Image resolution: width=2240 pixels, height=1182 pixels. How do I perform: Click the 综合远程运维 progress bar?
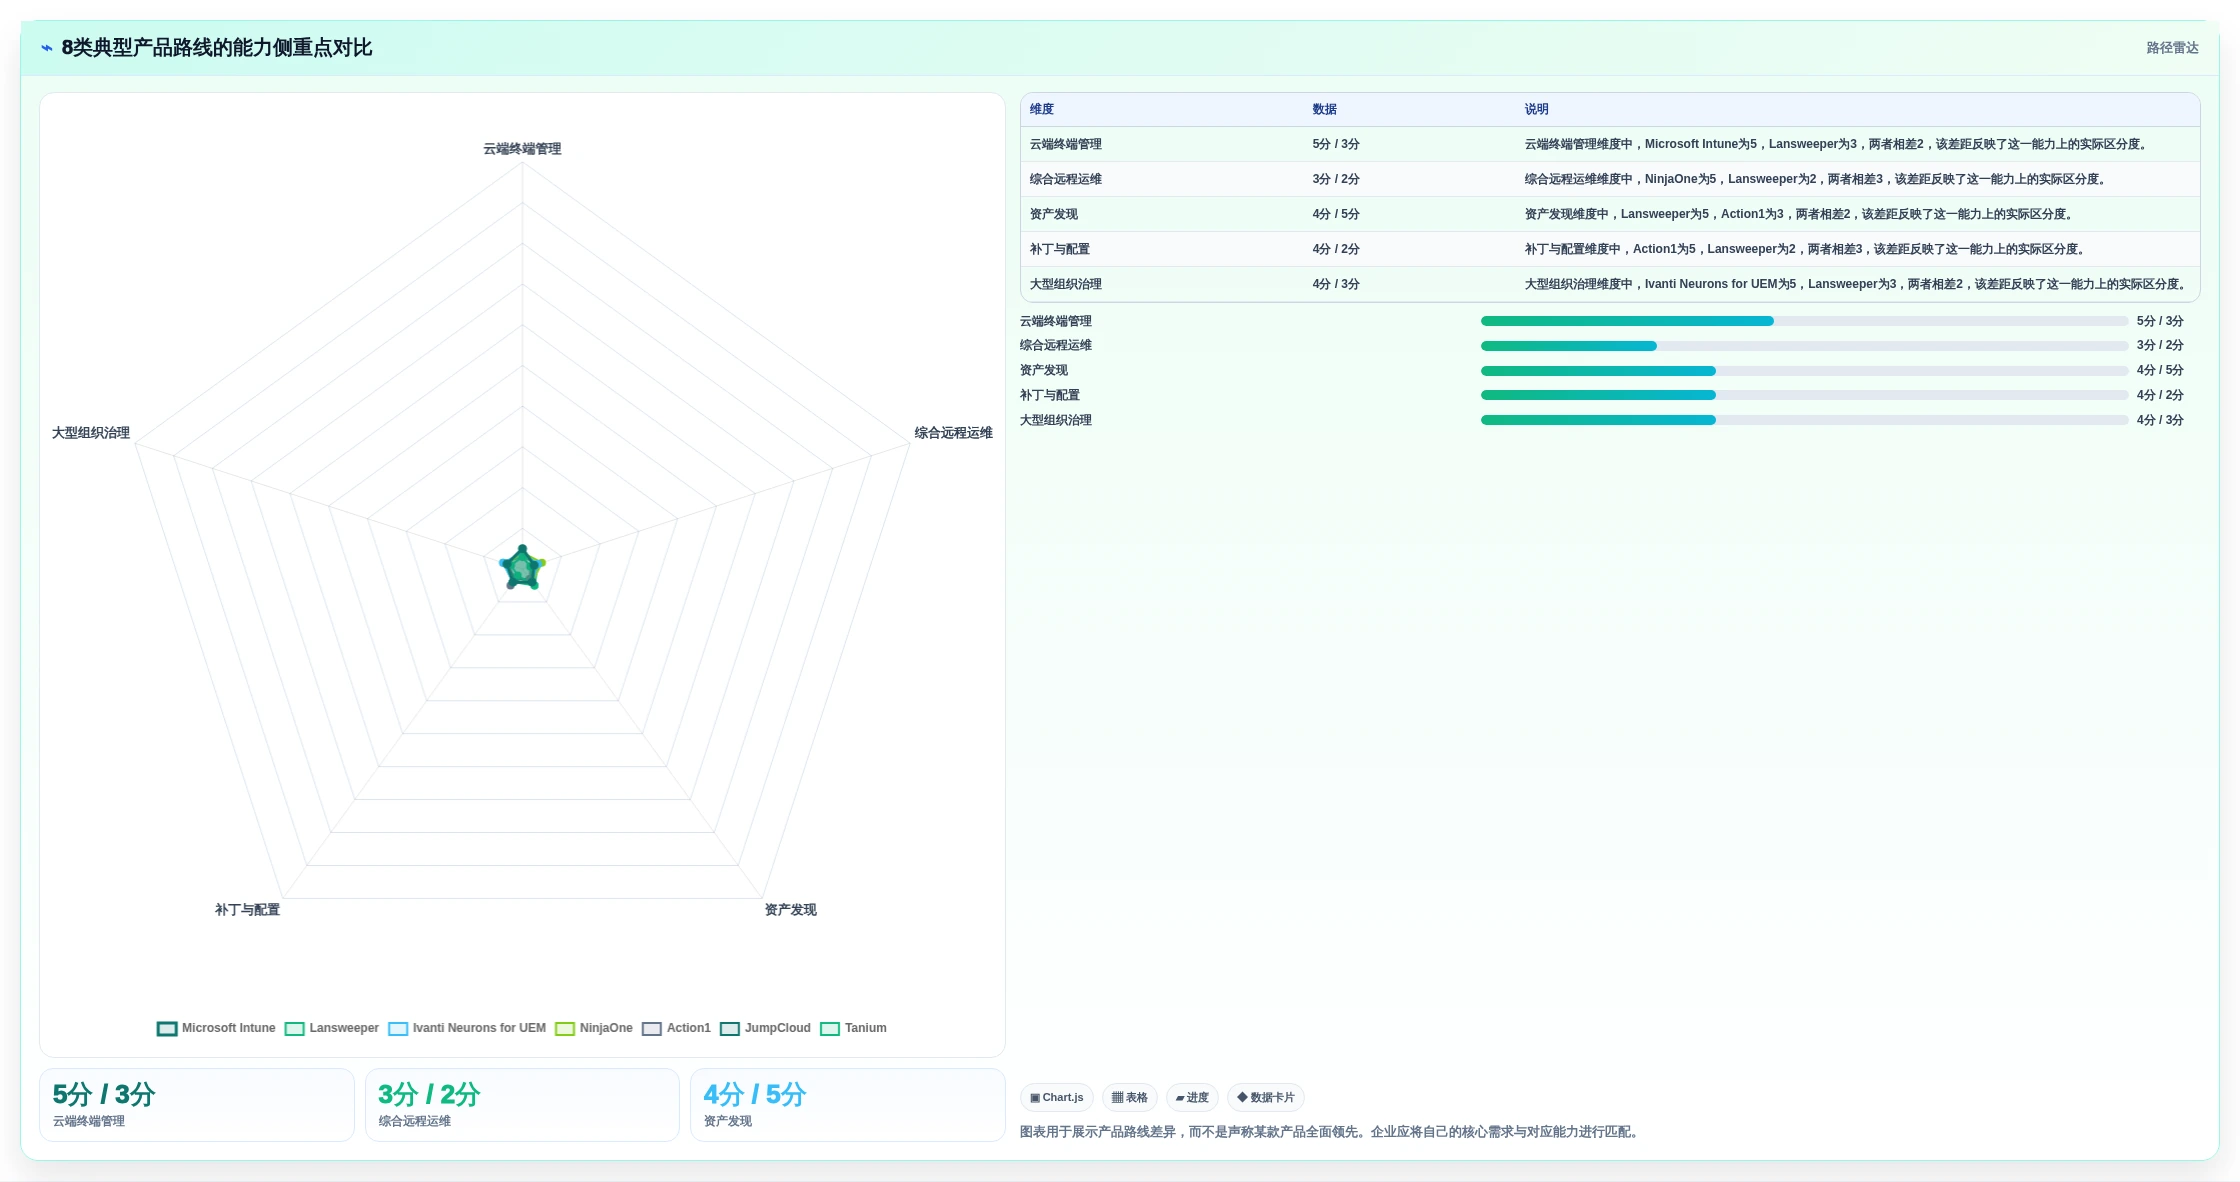1804,346
